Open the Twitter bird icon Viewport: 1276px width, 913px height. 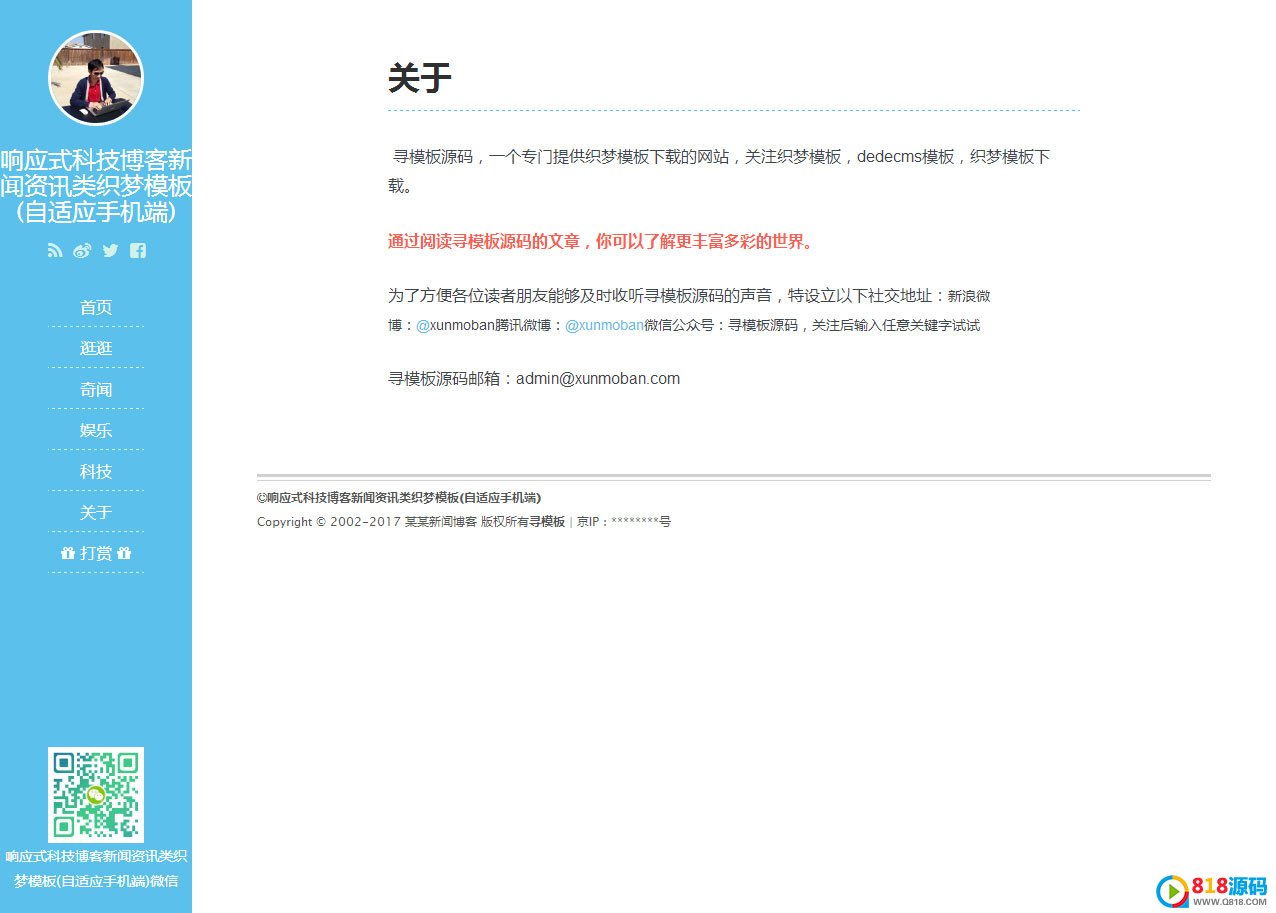click(x=110, y=251)
